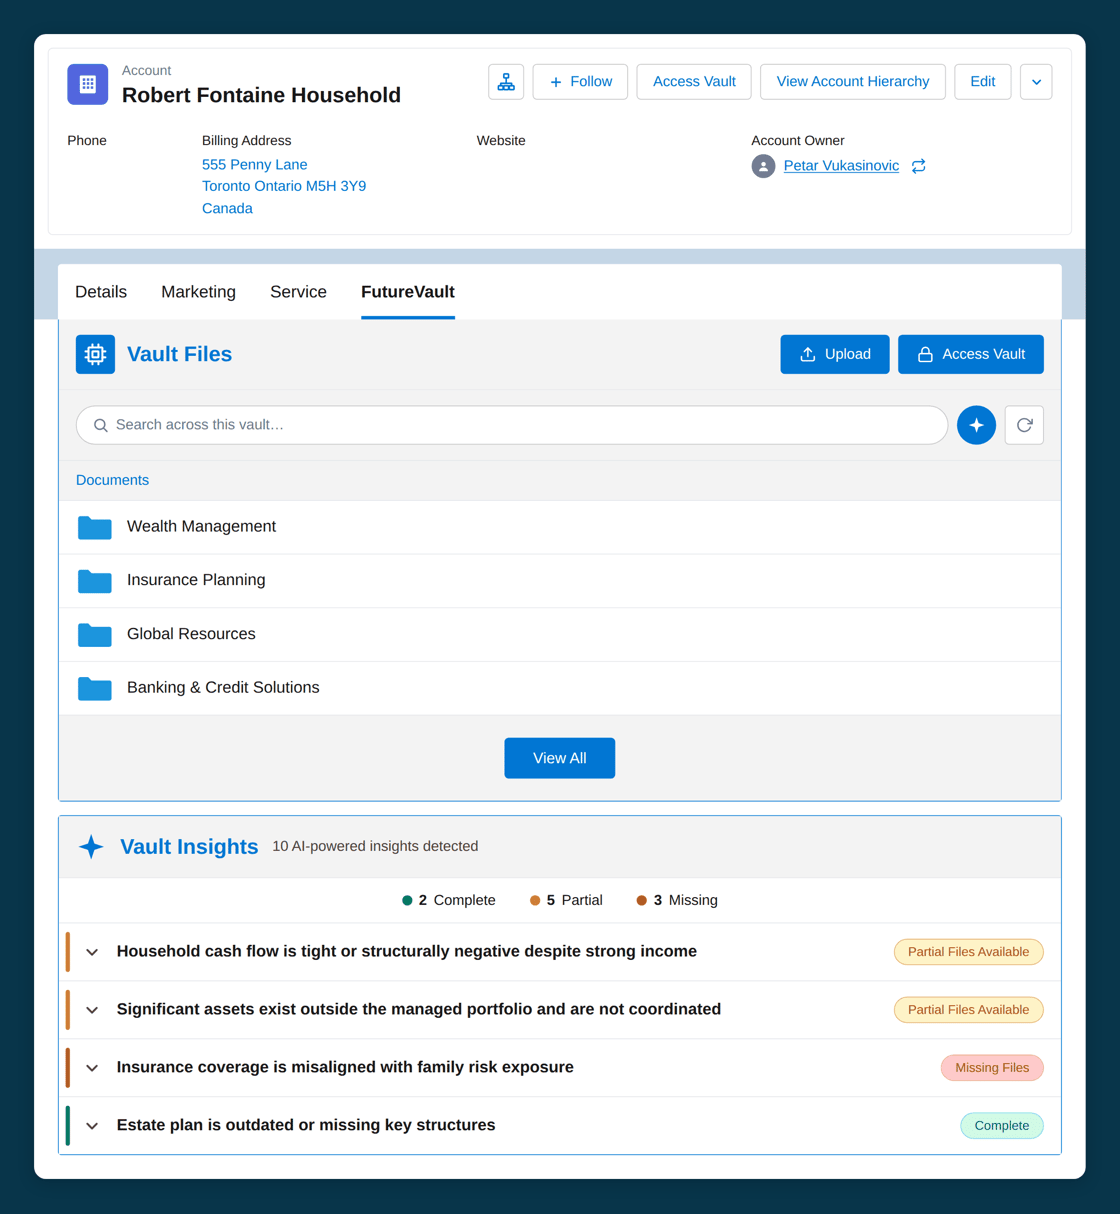Click the Banking & Credit Solutions folder icon
This screenshot has width=1120, height=1214.
click(x=95, y=688)
